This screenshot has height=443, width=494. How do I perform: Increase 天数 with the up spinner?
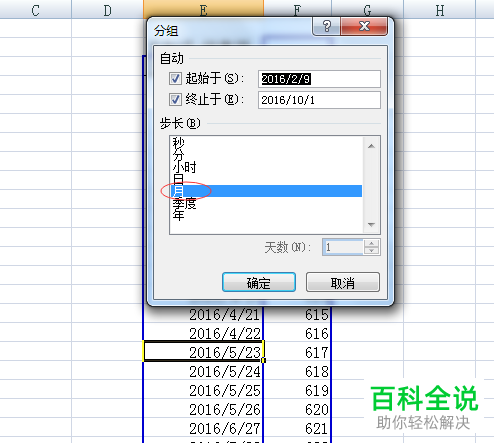coord(371,243)
